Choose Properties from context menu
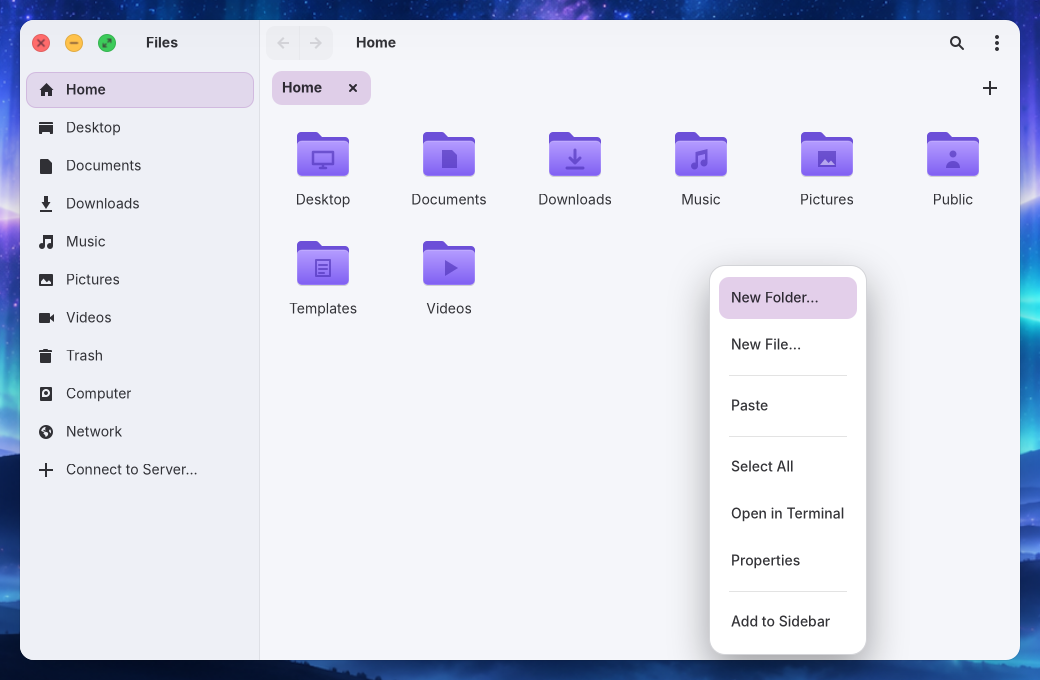Screen dimensions: 1040x680 point(788,561)
